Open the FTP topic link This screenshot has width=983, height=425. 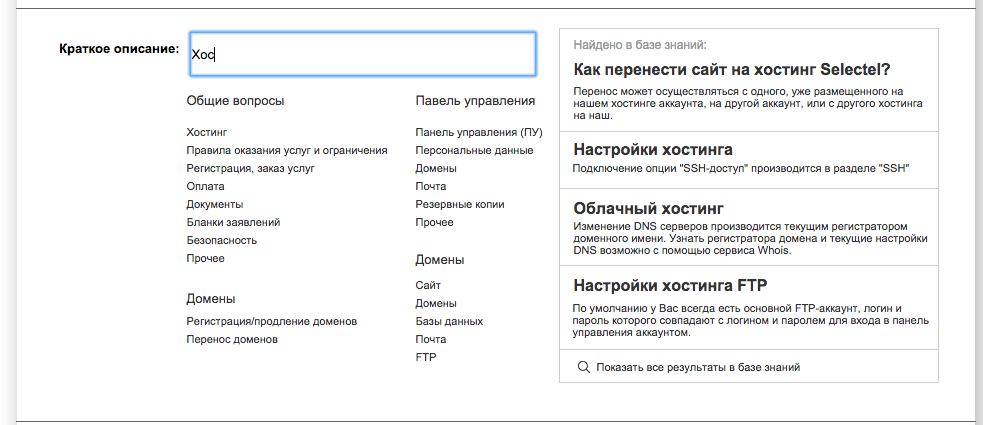pos(426,357)
